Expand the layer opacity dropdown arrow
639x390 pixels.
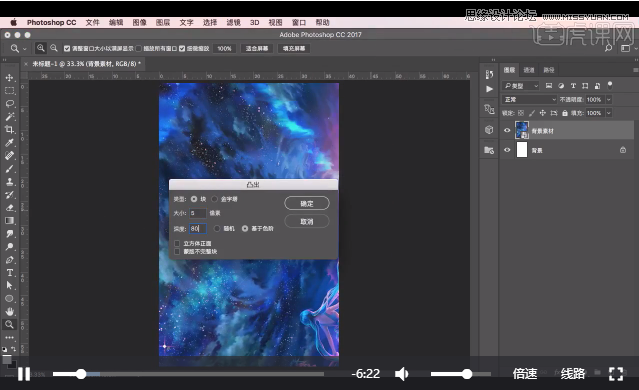(x=609, y=99)
